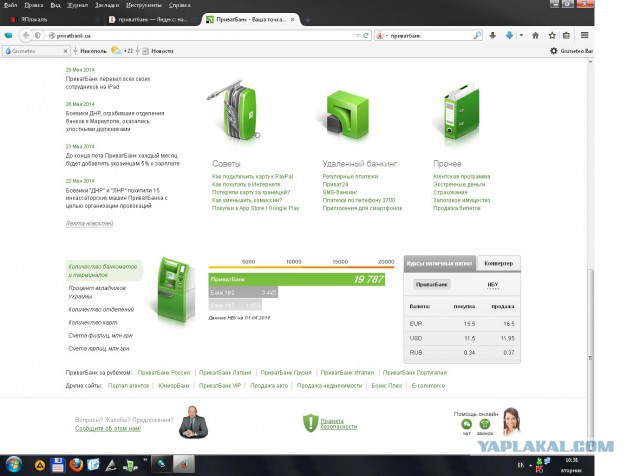
Task: Open the ПриватБанк Россия link
Action: pos(164,373)
